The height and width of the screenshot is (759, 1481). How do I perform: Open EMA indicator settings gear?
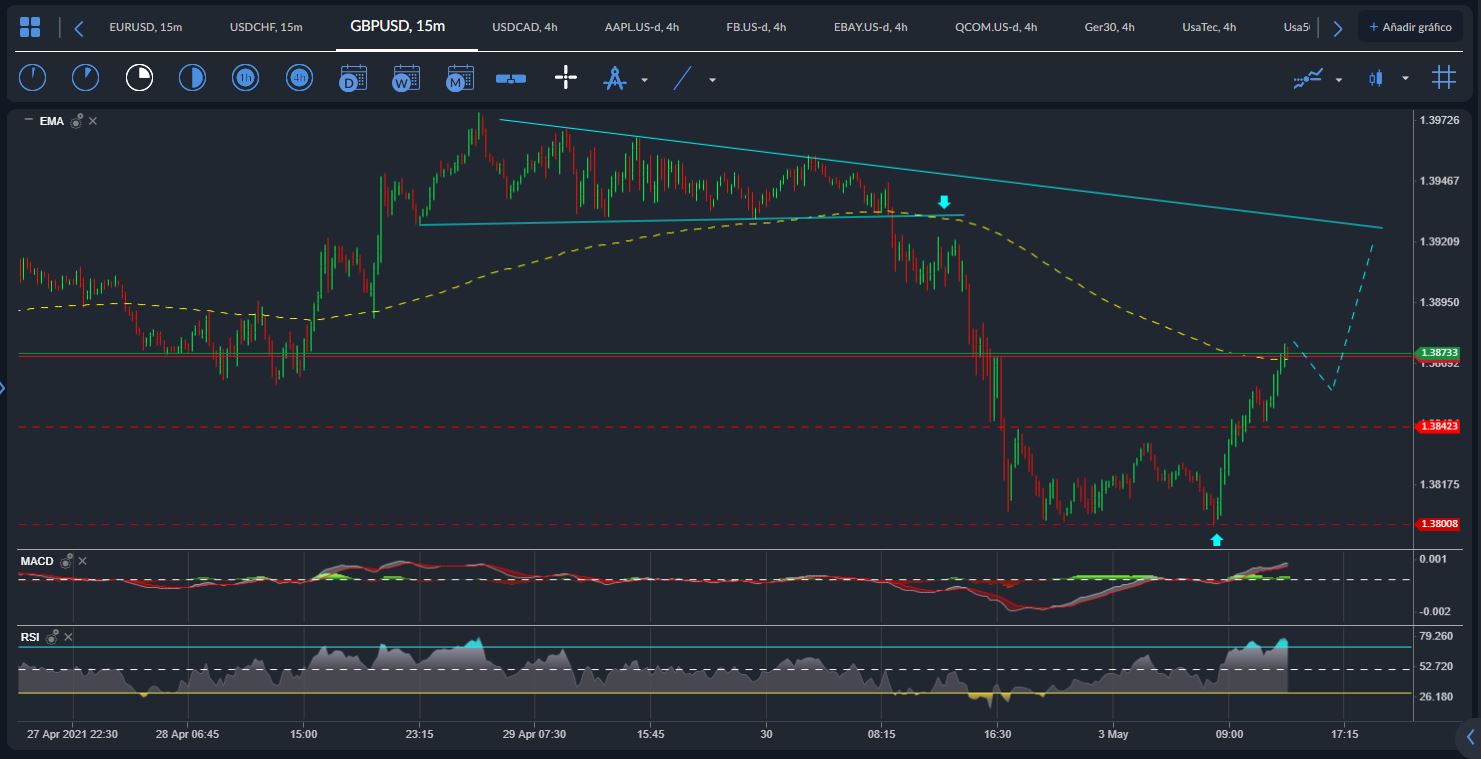pyautogui.click(x=76, y=121)
